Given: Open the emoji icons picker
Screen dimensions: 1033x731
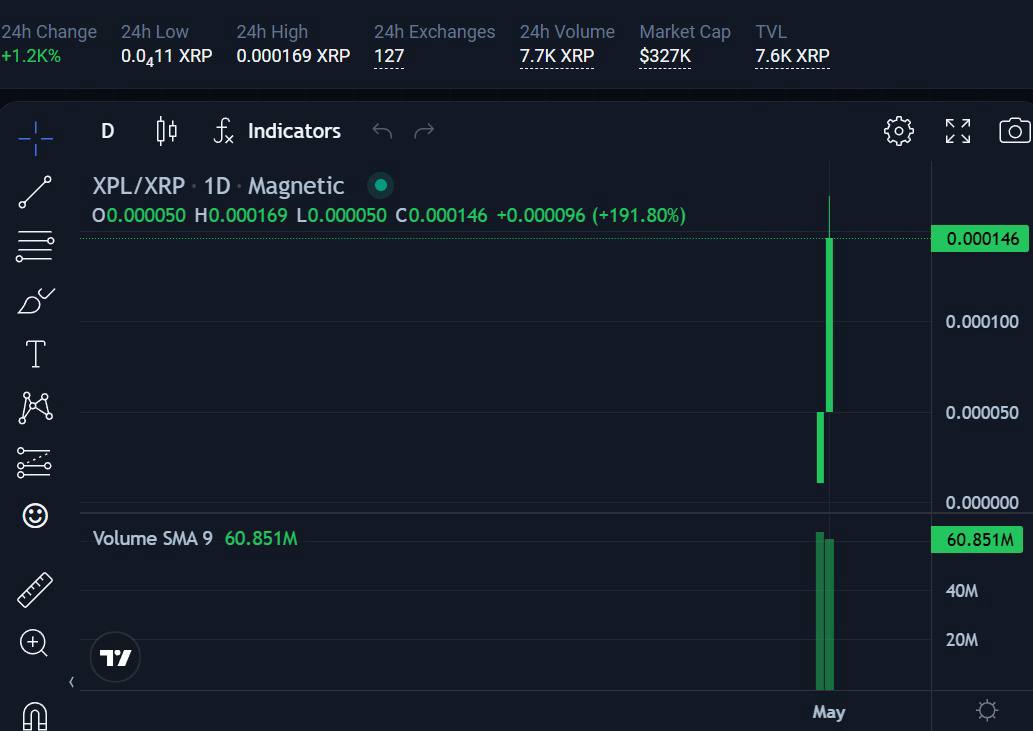Looking at the screenshot, I should click(35, 515).
